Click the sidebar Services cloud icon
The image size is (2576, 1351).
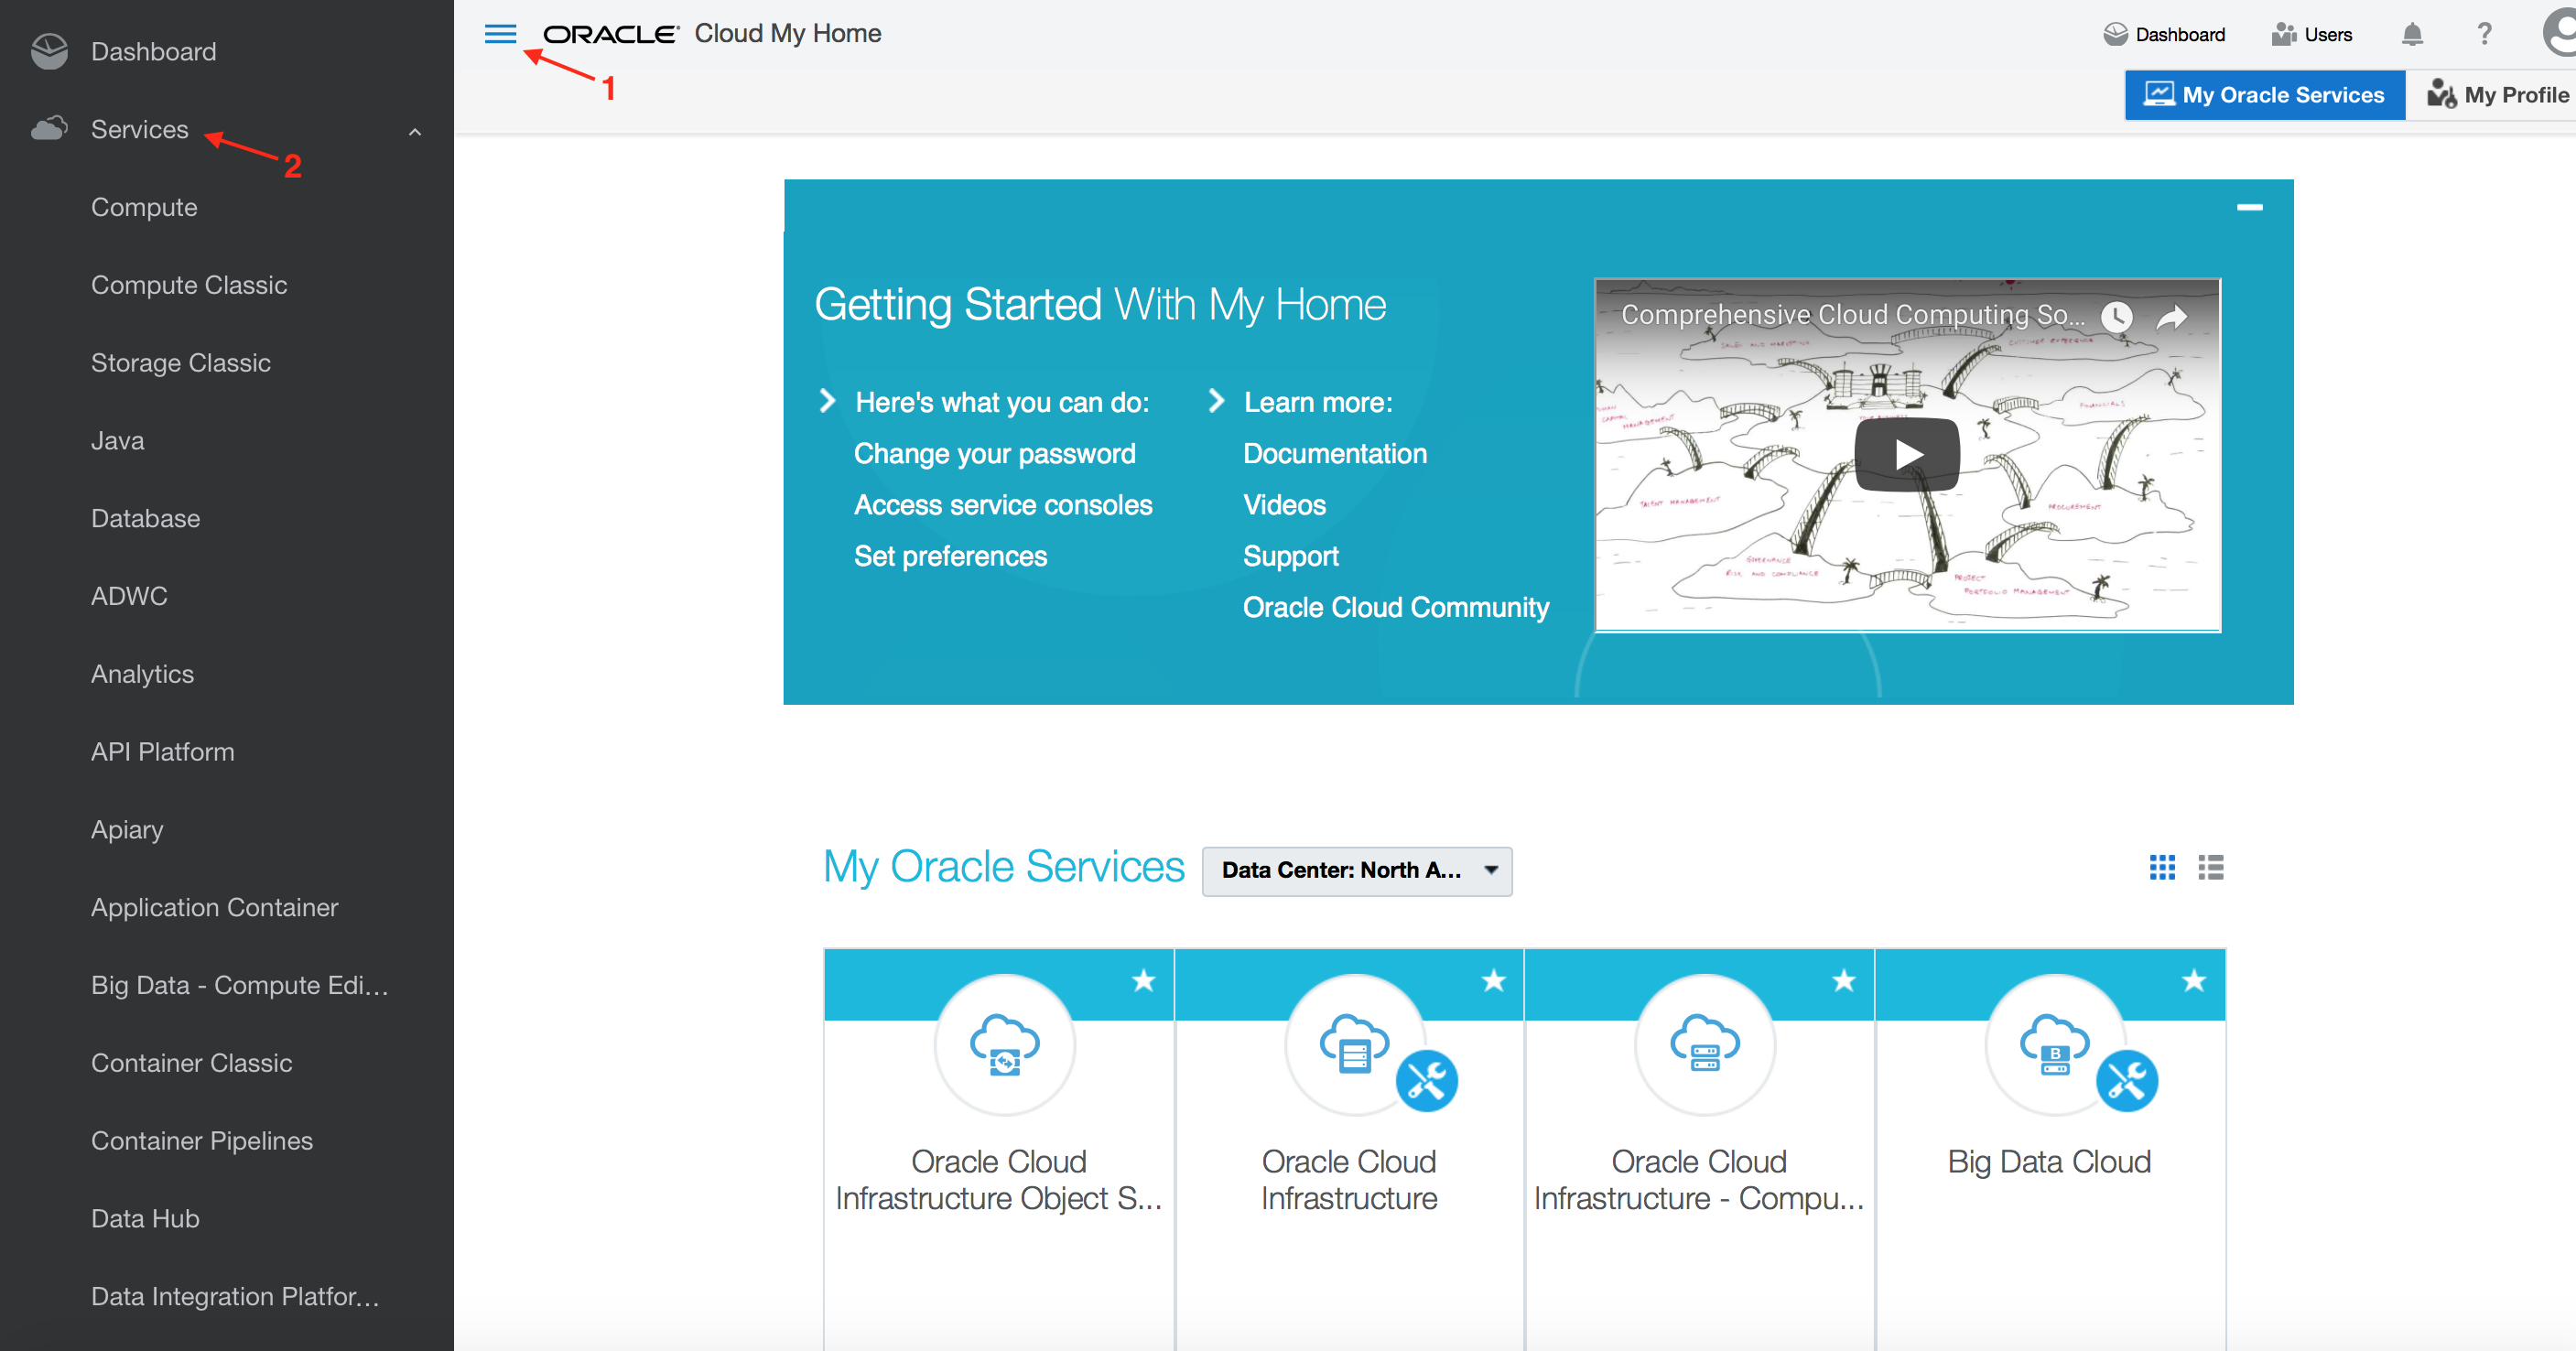(x=49, y=129)
